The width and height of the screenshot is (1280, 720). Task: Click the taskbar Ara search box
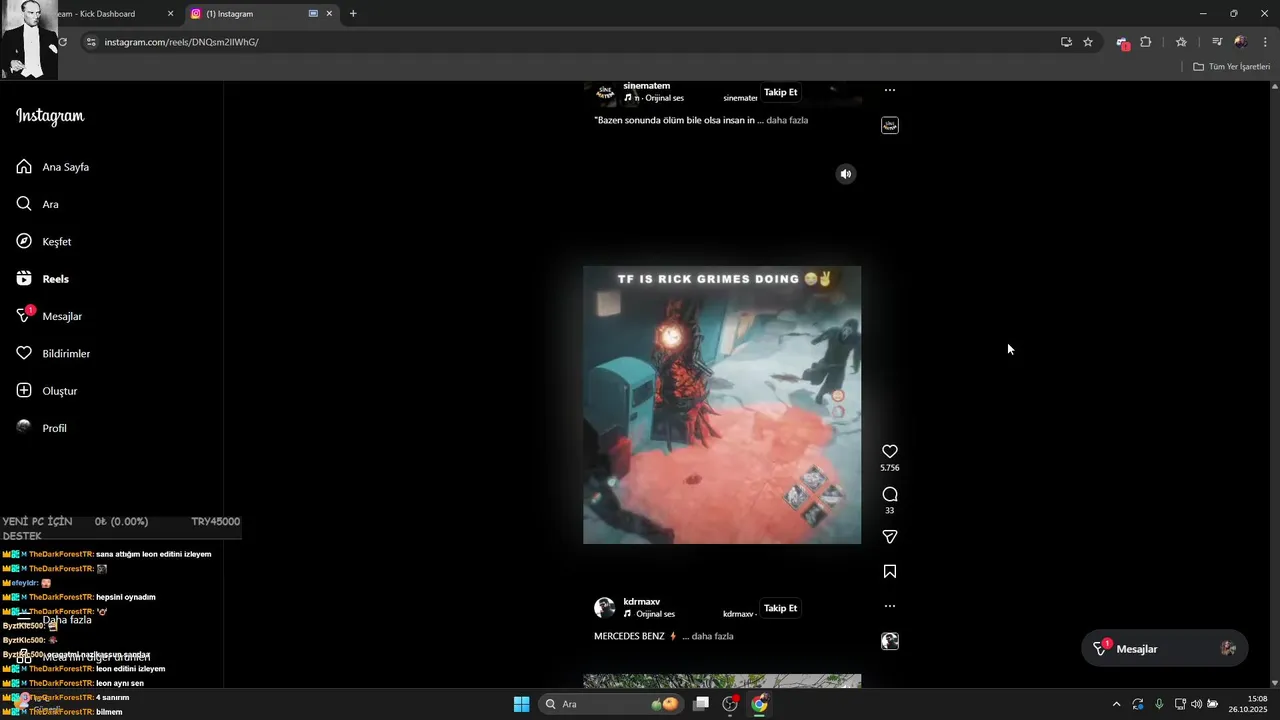pos(611,704)
